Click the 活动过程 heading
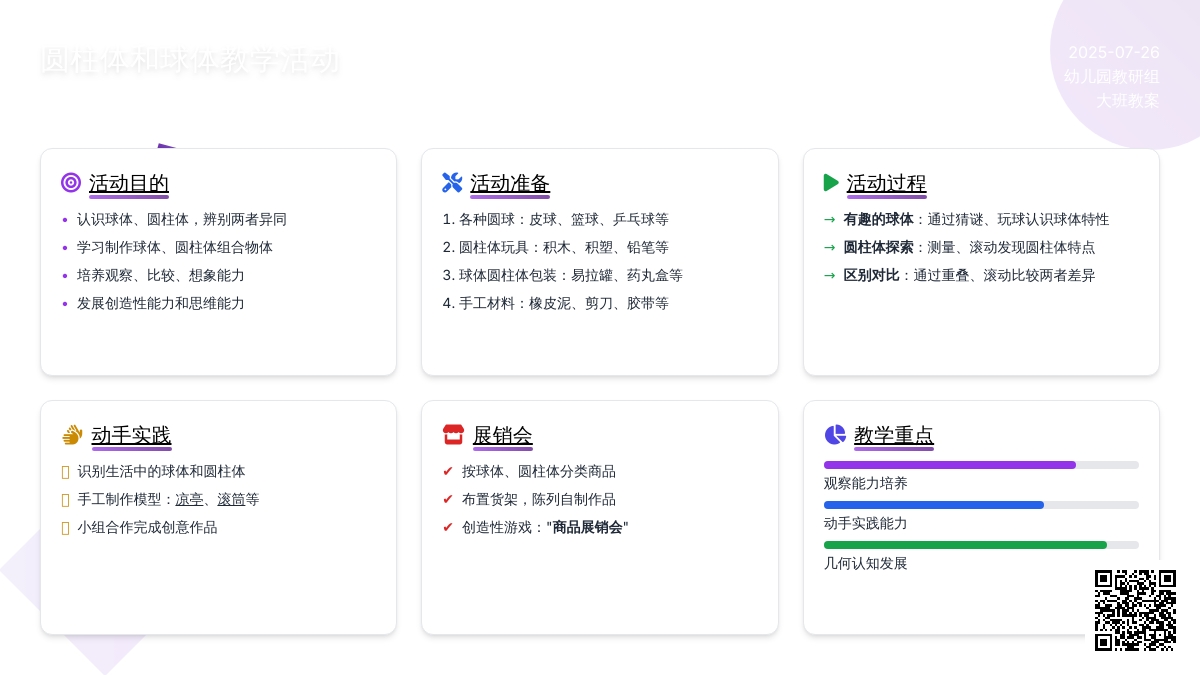This screenshot has width=1200, height=675. [x=887, y=184]
